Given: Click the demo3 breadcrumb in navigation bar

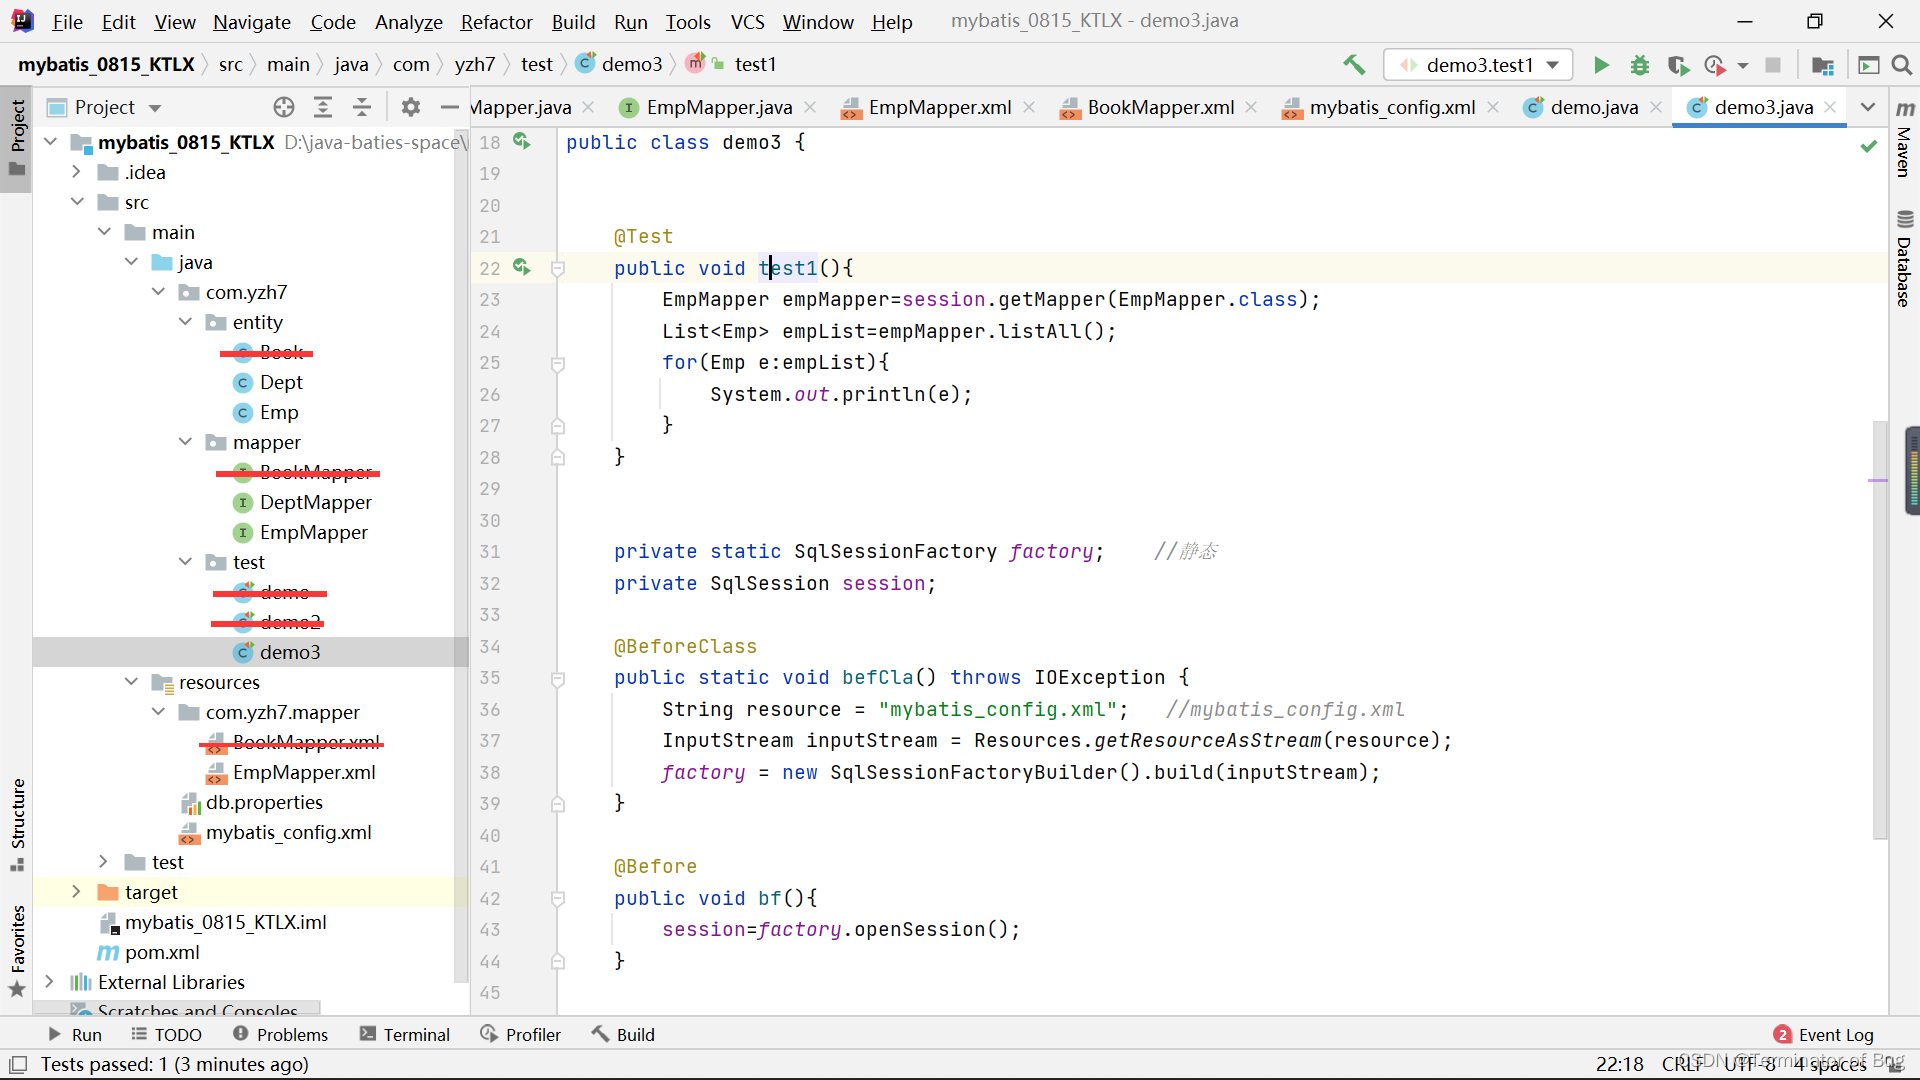Looking at the screenshot, I should click(620, 64).
